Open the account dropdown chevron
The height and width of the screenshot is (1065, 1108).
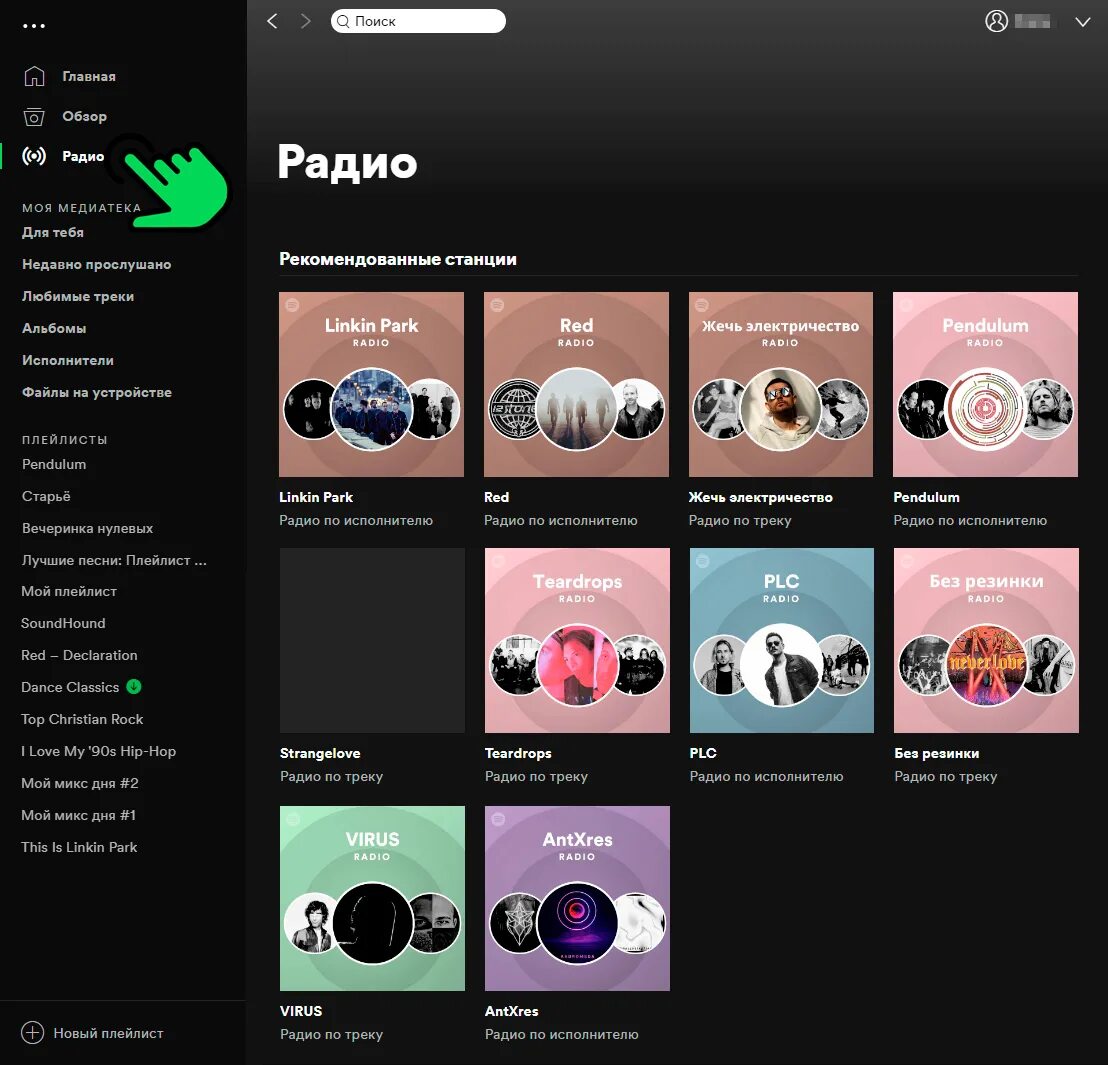[x=1083, y=22]
